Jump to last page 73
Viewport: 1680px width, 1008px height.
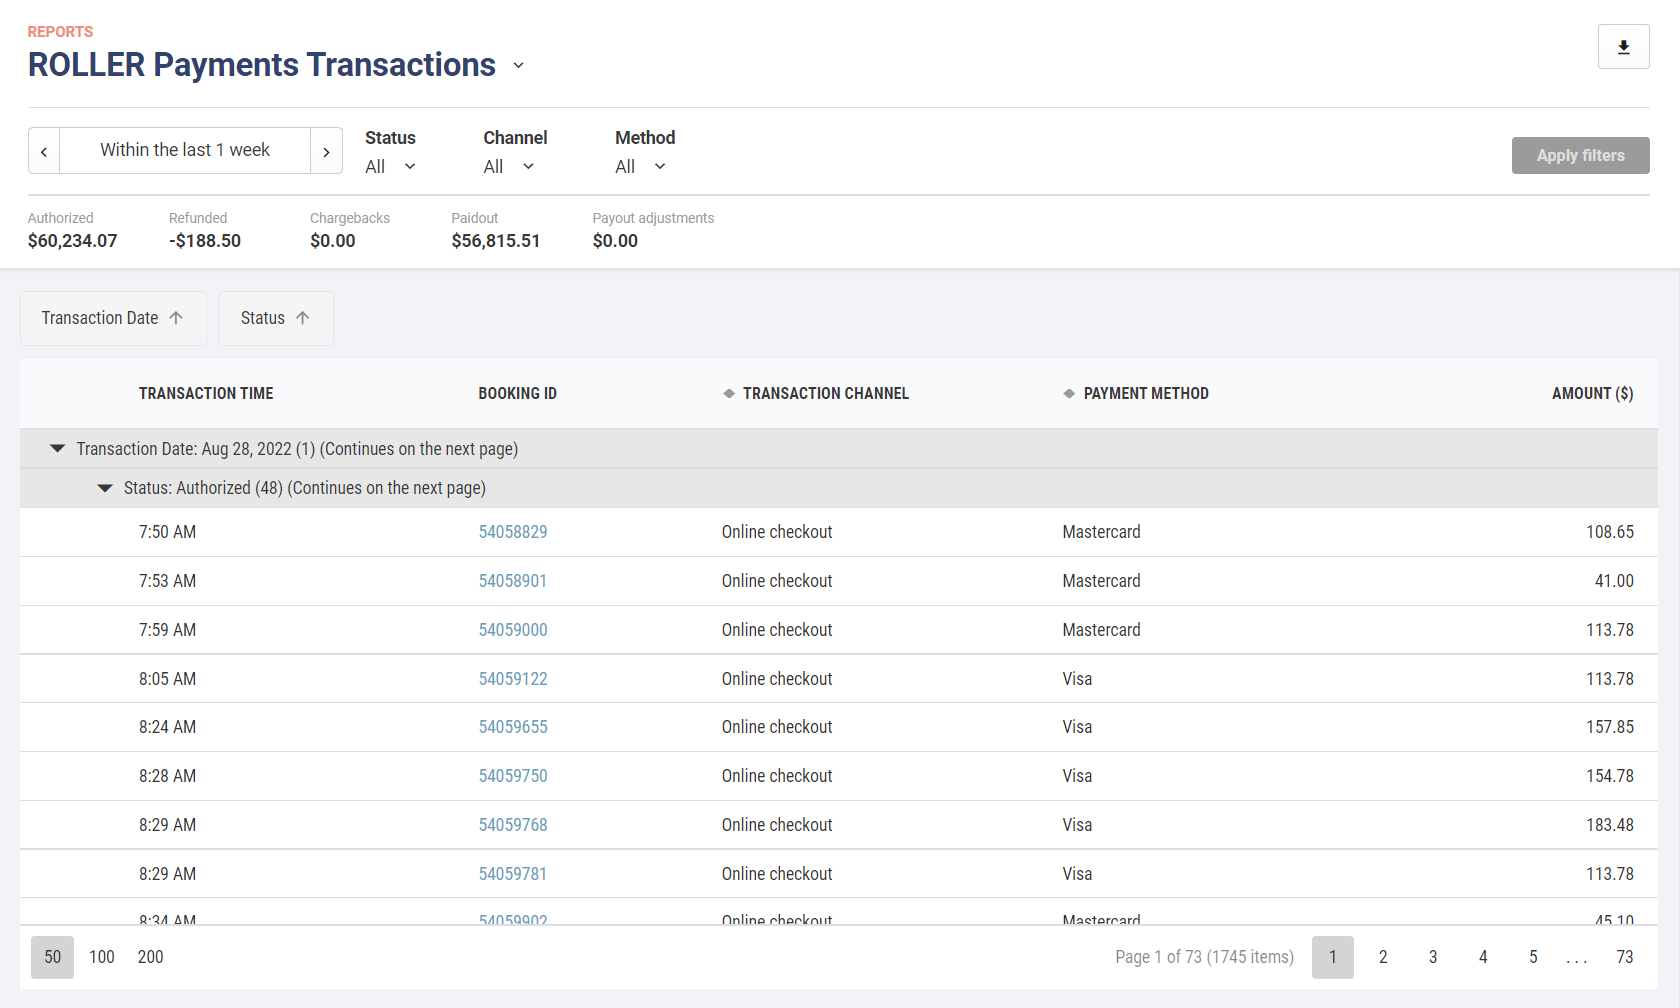pyautogui.click(x=1624, y=957)
